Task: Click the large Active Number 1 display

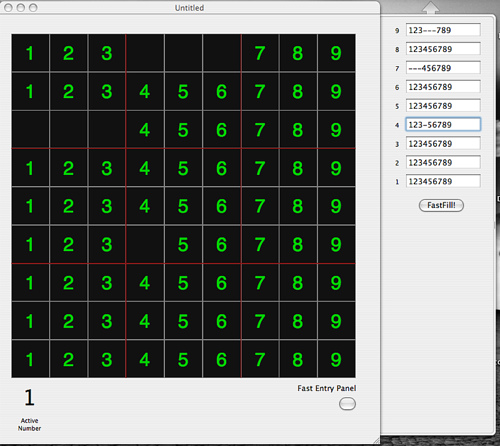Action: [29, 397]
